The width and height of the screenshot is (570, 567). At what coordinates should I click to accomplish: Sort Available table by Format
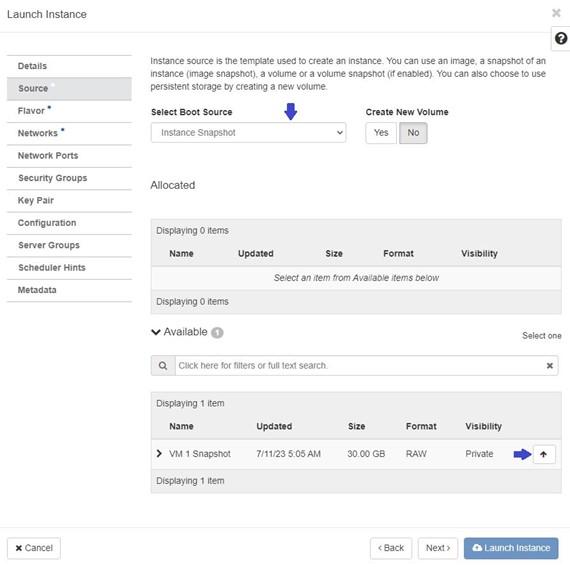tap(421, 426)
